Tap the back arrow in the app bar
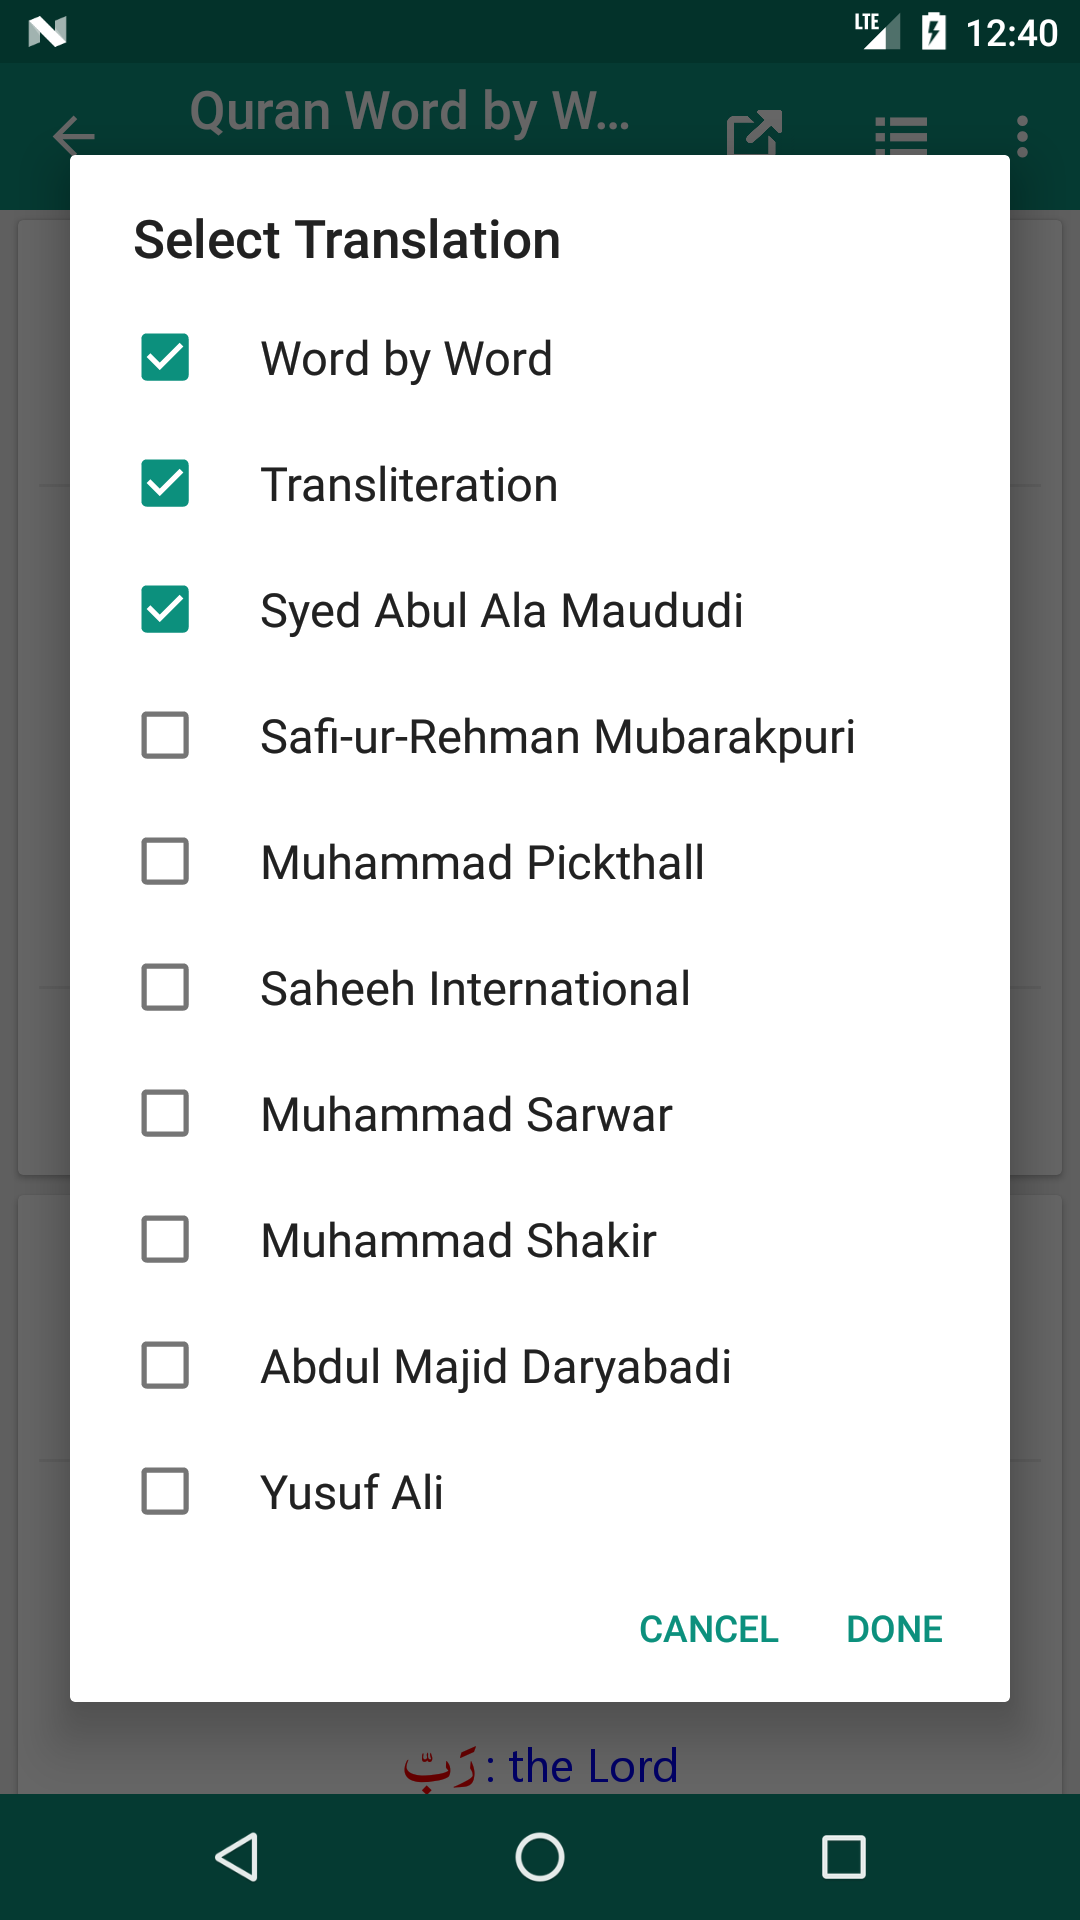 pos(74,135)
